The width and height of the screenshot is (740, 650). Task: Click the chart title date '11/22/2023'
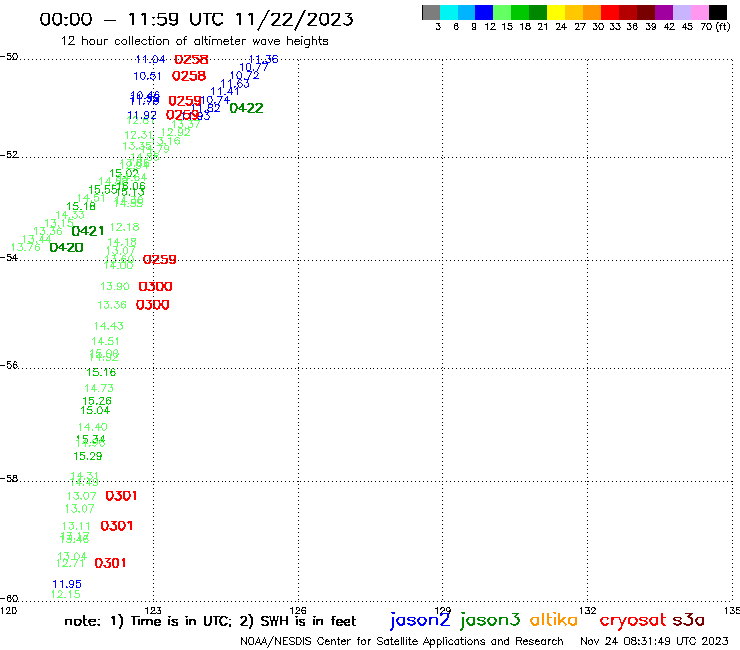pyautogui.click(x=294, y=19)
